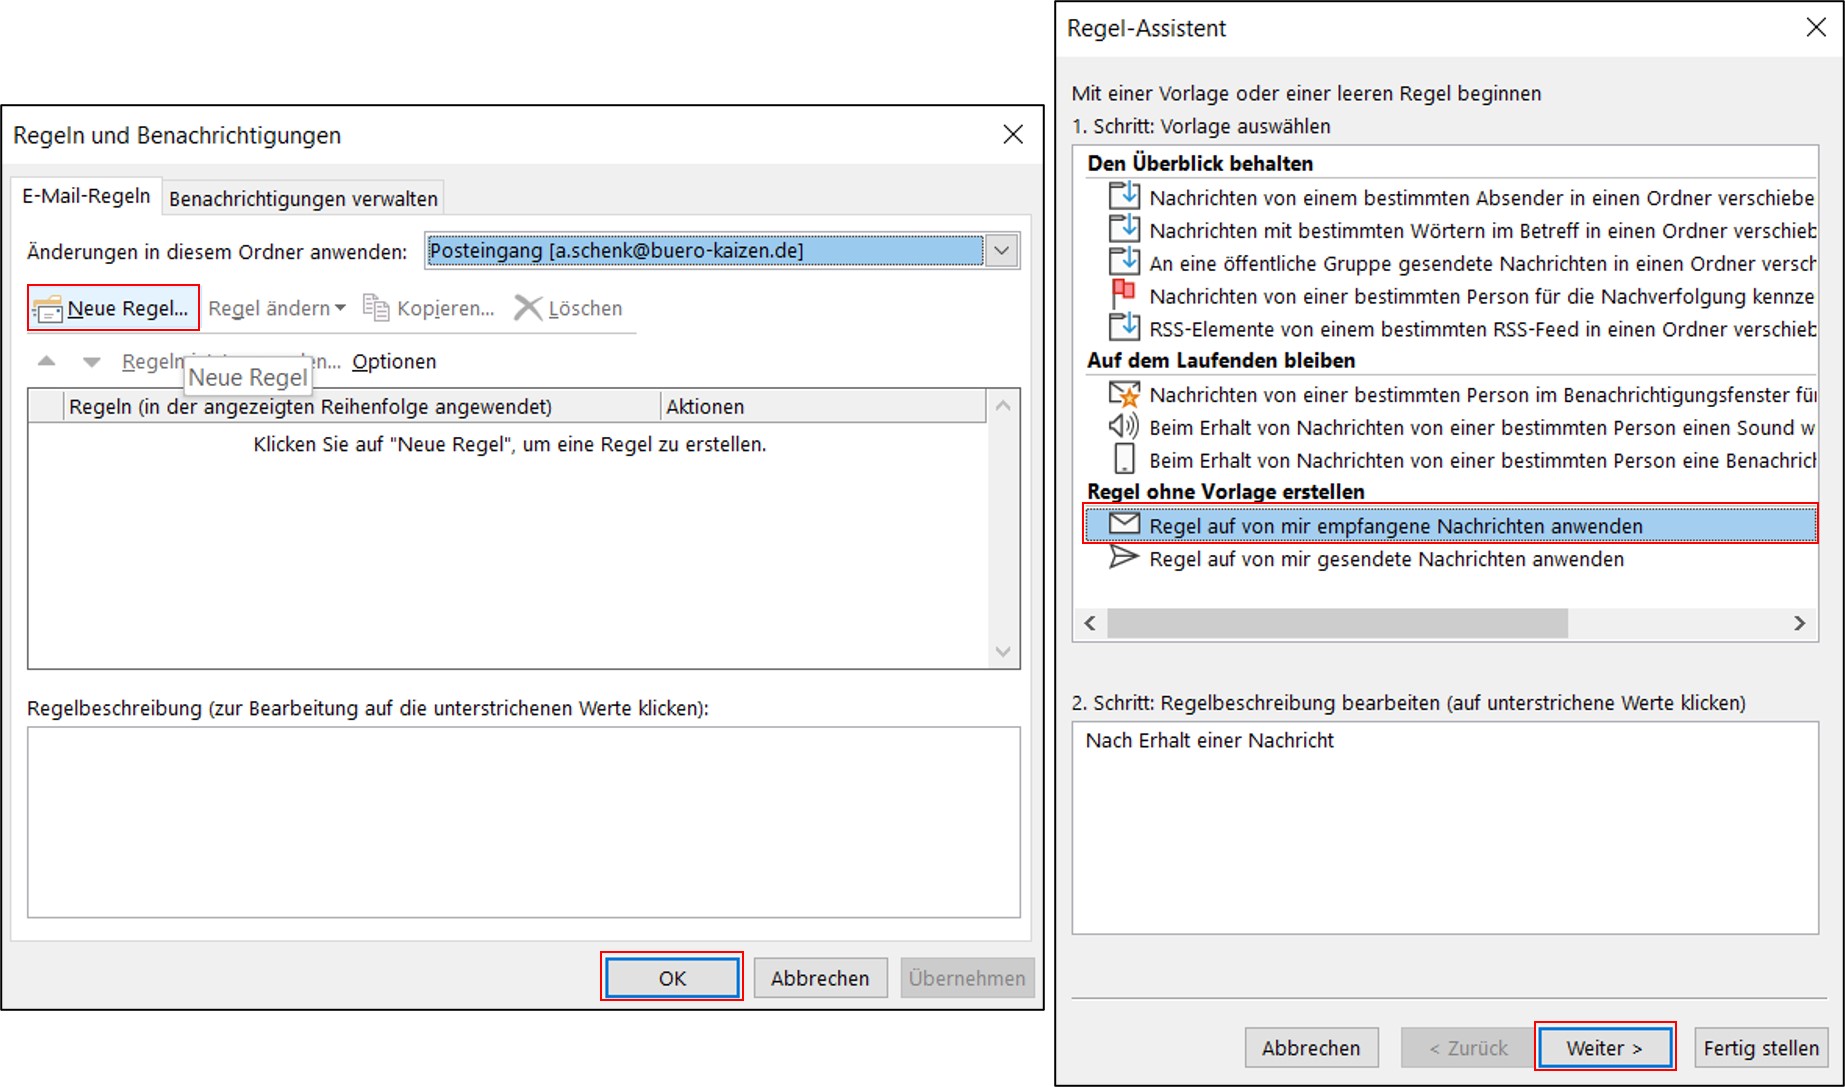The height and width of the screenshot is (1087, 1845).
Task: Select rule for received messages template
Action: click(x=1395, y=526)
